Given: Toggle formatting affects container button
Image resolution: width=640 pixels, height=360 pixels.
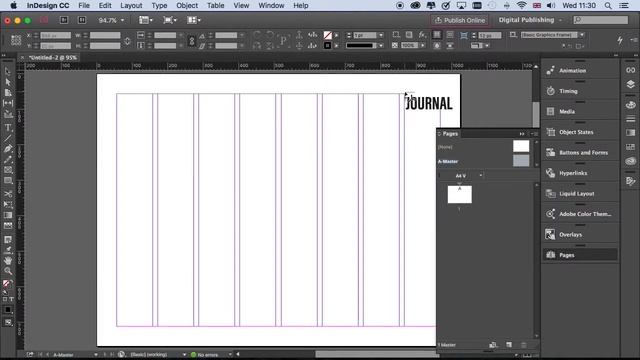Looking at the screenshot, I should point(5,299).
